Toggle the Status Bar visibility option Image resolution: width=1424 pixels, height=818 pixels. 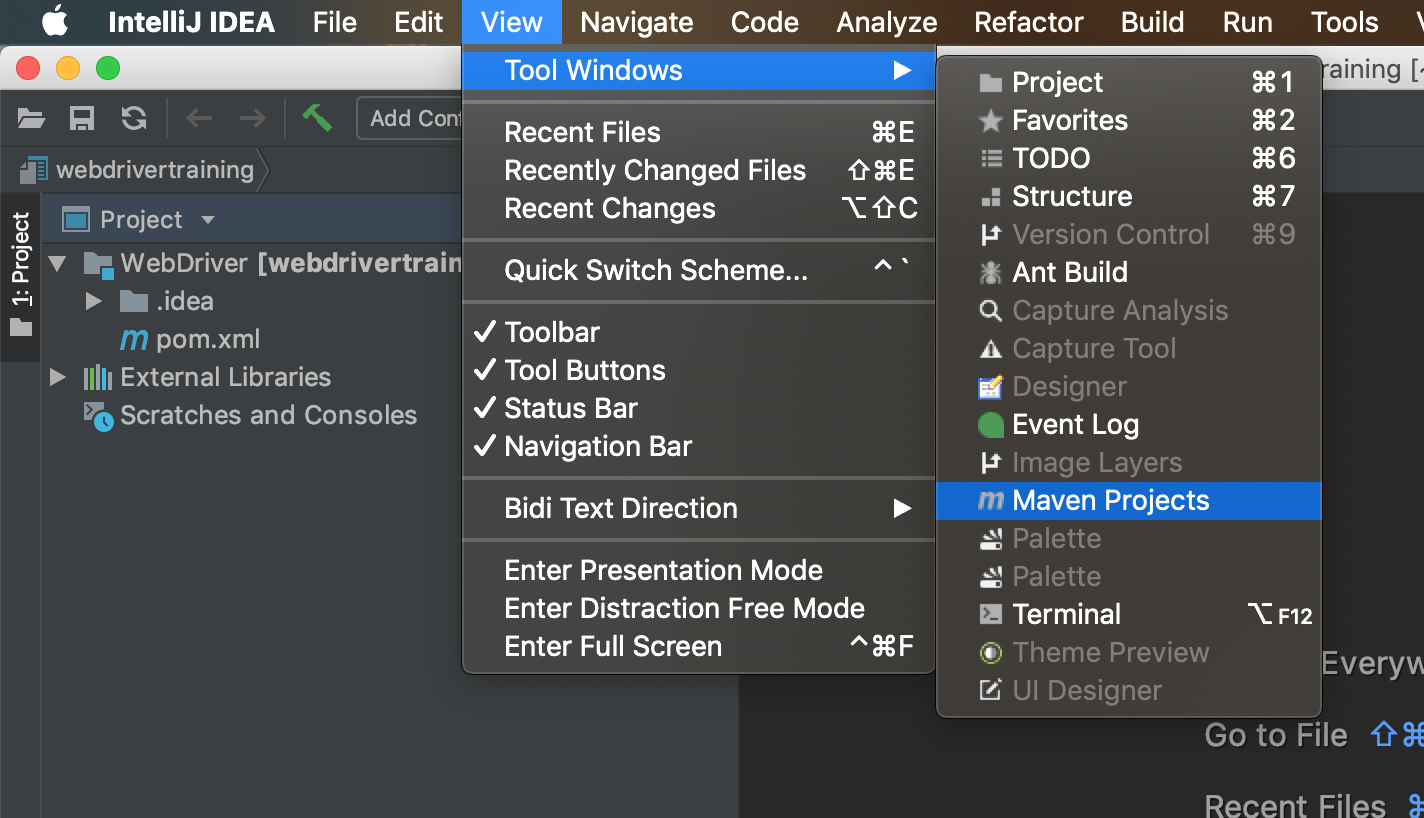coord(570,408)
